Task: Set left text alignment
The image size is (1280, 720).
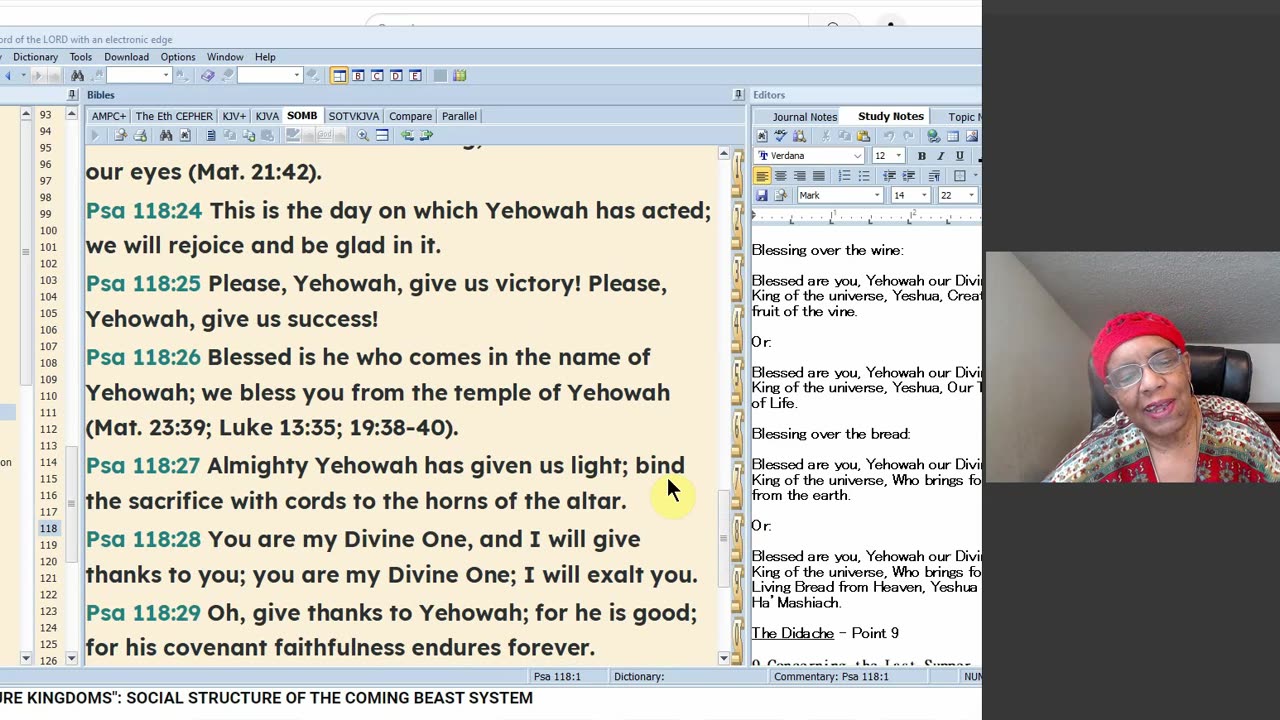Action: point(762,176)
